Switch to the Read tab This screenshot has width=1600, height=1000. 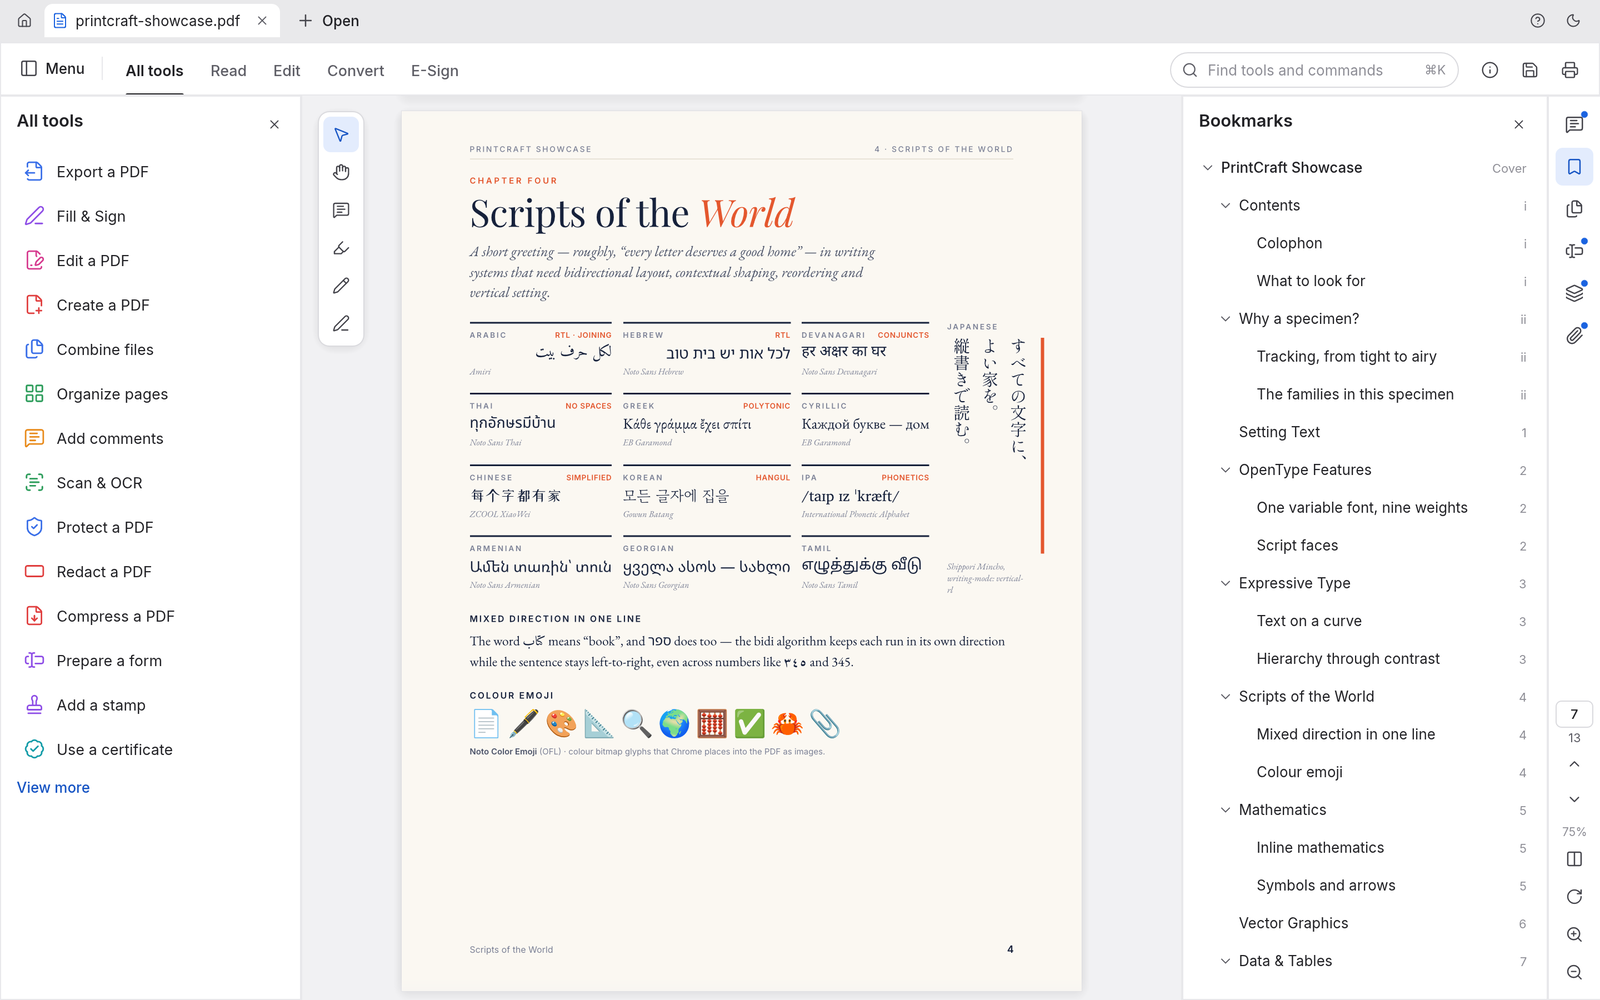(x=228, y=71)
